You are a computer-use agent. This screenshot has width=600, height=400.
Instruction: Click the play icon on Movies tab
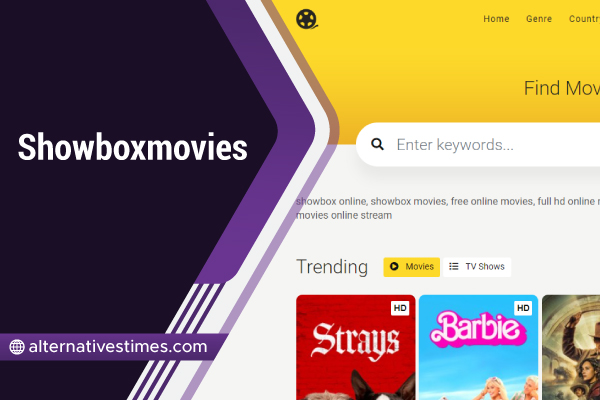coord(394,266)
